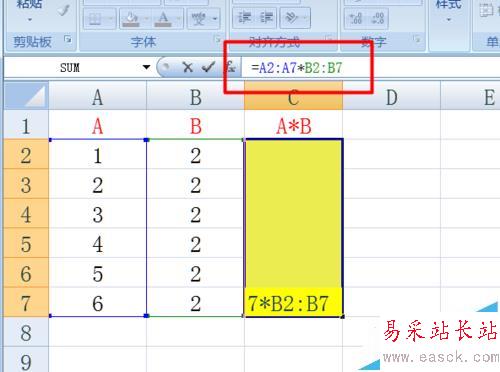Select column C header
500x372 pixels.
pos(293,97)
